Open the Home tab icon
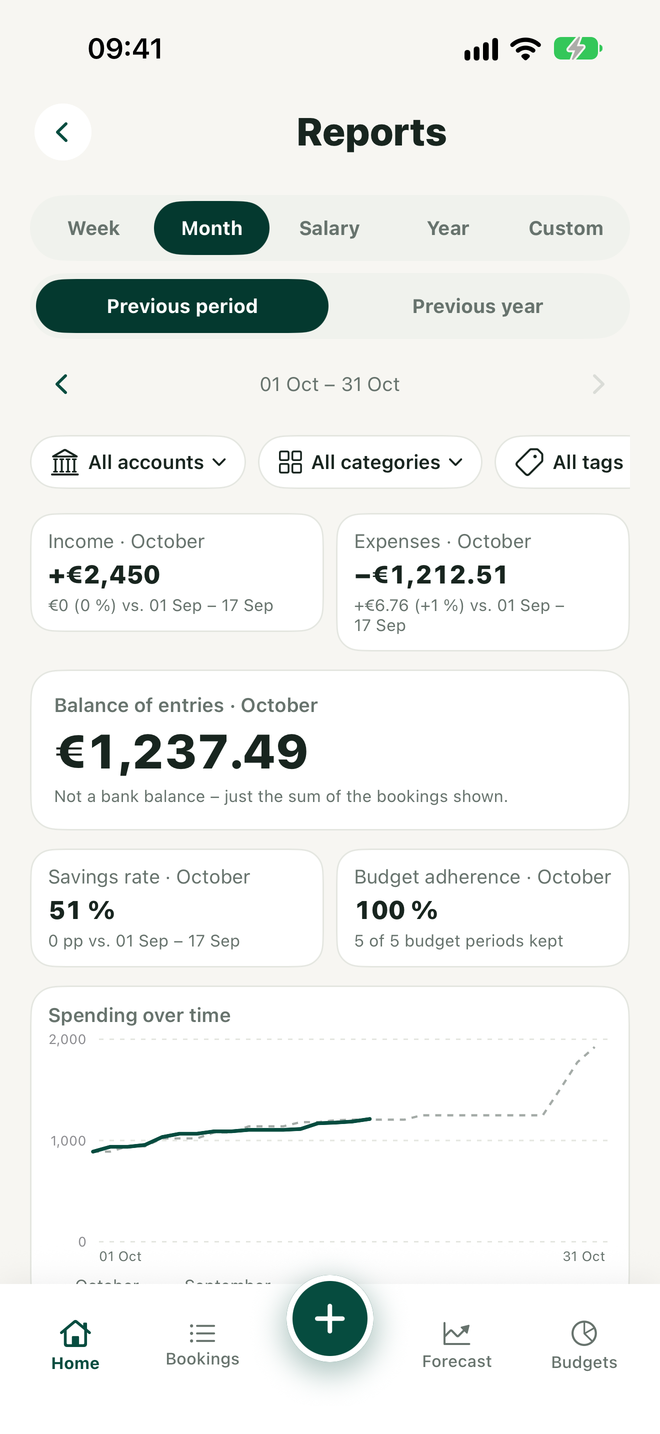This screenshot has width=660, height=1434. 75,1332
